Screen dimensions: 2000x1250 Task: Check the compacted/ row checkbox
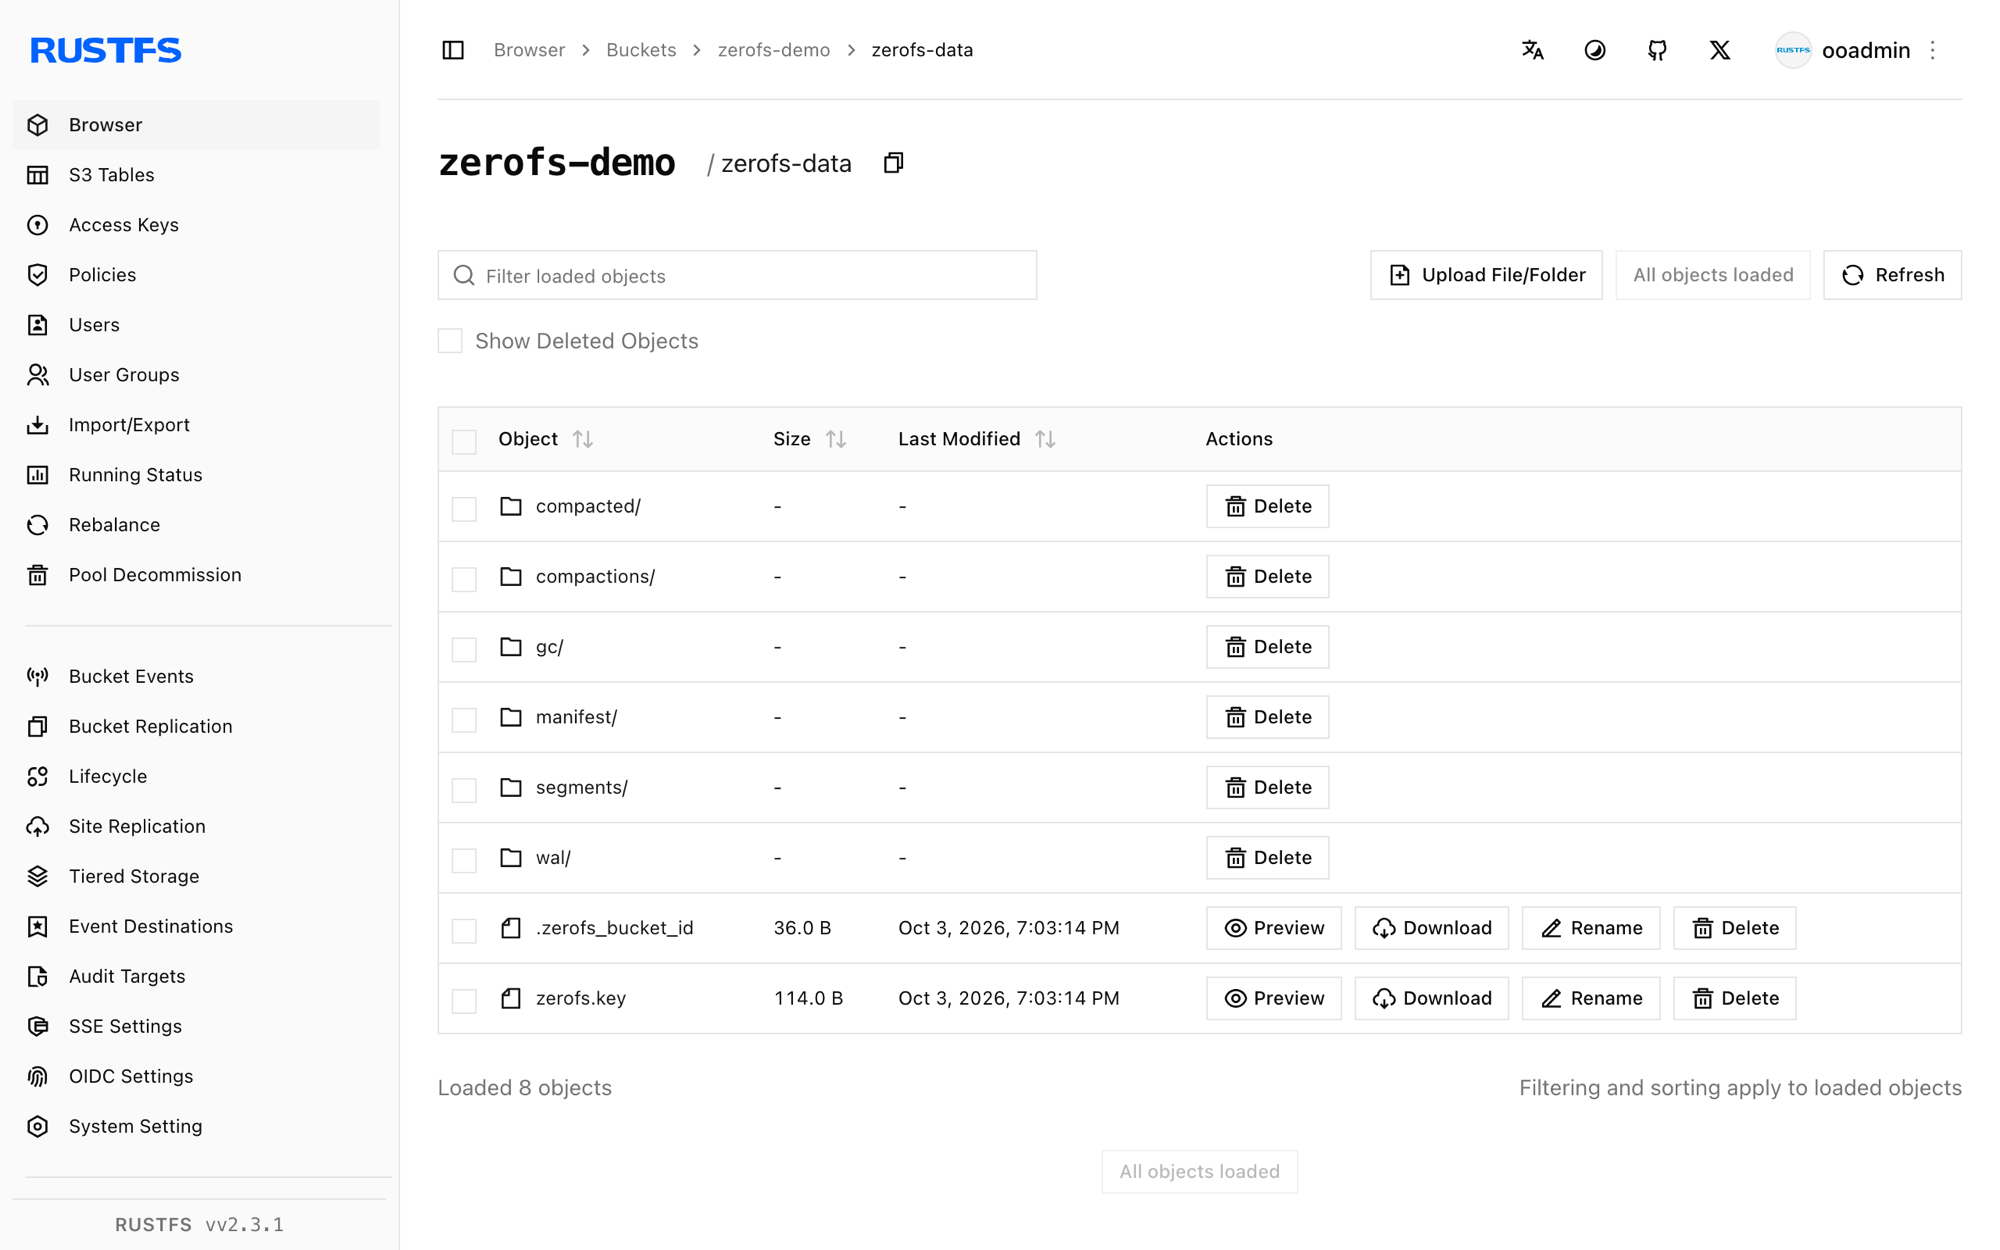click(464, 508)
